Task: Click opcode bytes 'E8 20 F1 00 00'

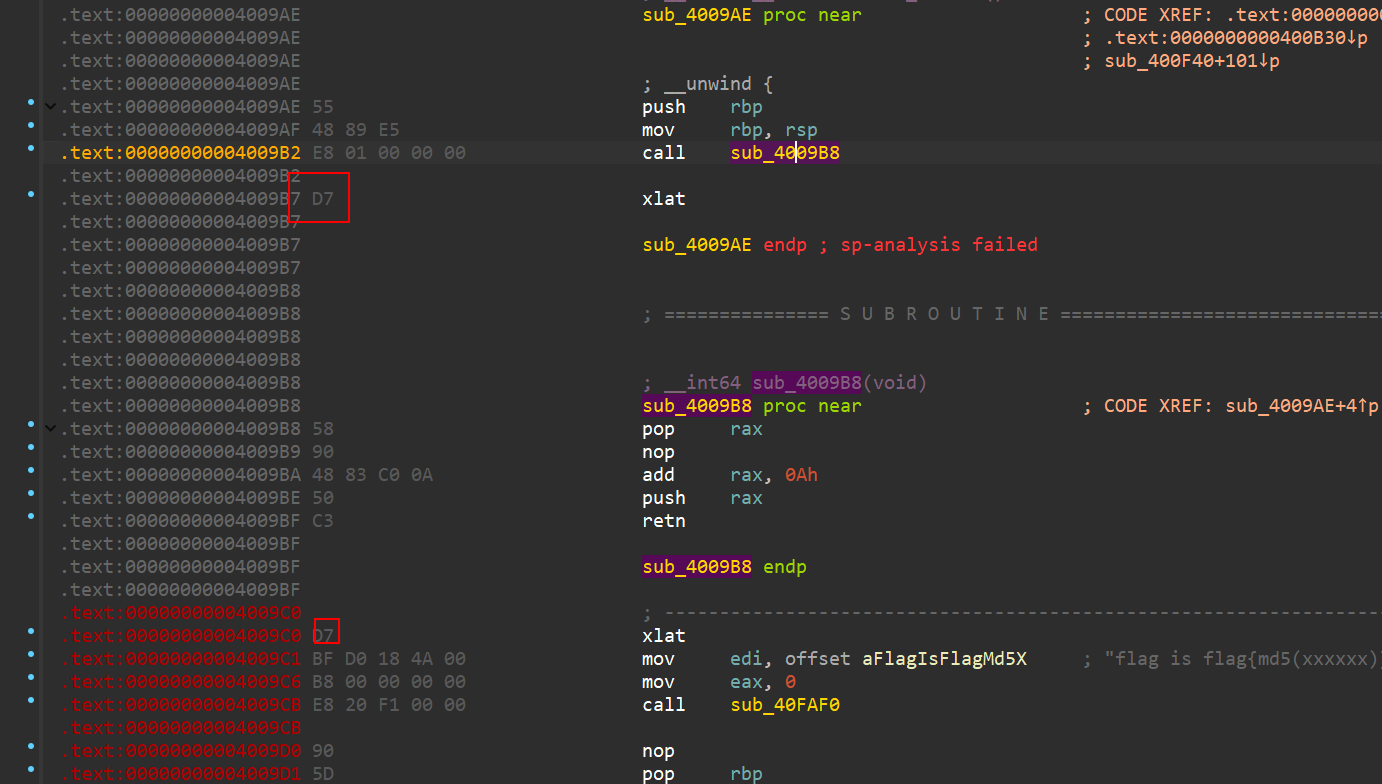Action: click(388, 705)
